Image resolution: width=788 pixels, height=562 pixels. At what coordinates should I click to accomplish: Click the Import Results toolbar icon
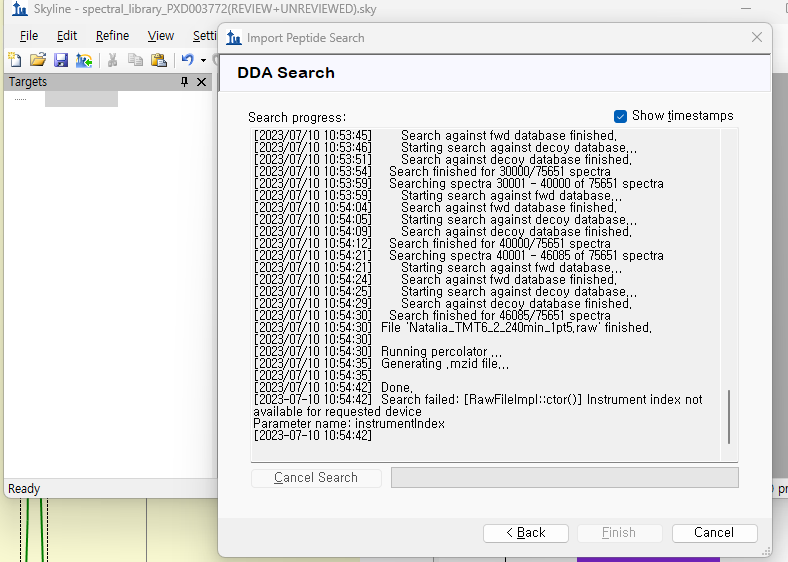tap(84, 60)
